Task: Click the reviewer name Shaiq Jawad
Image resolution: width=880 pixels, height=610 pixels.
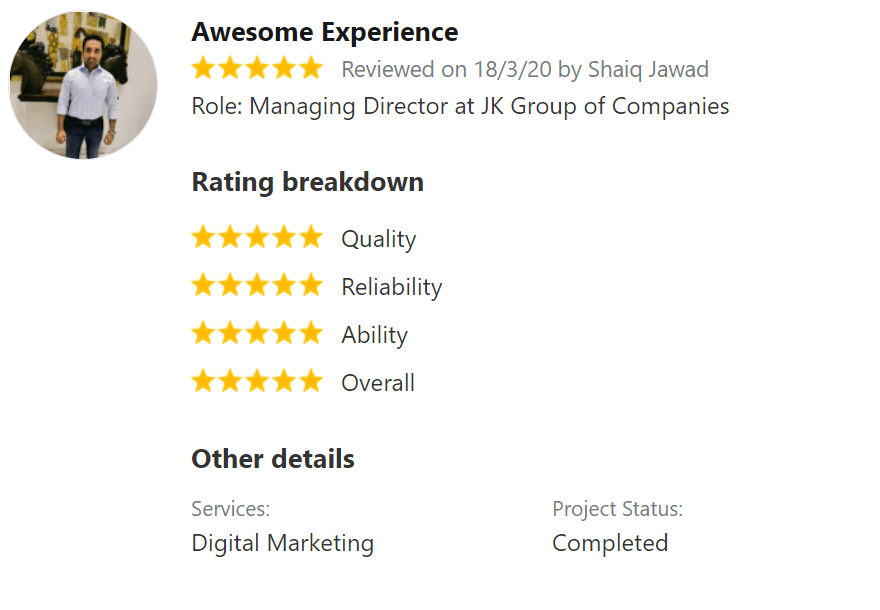Action: (648, 69)
